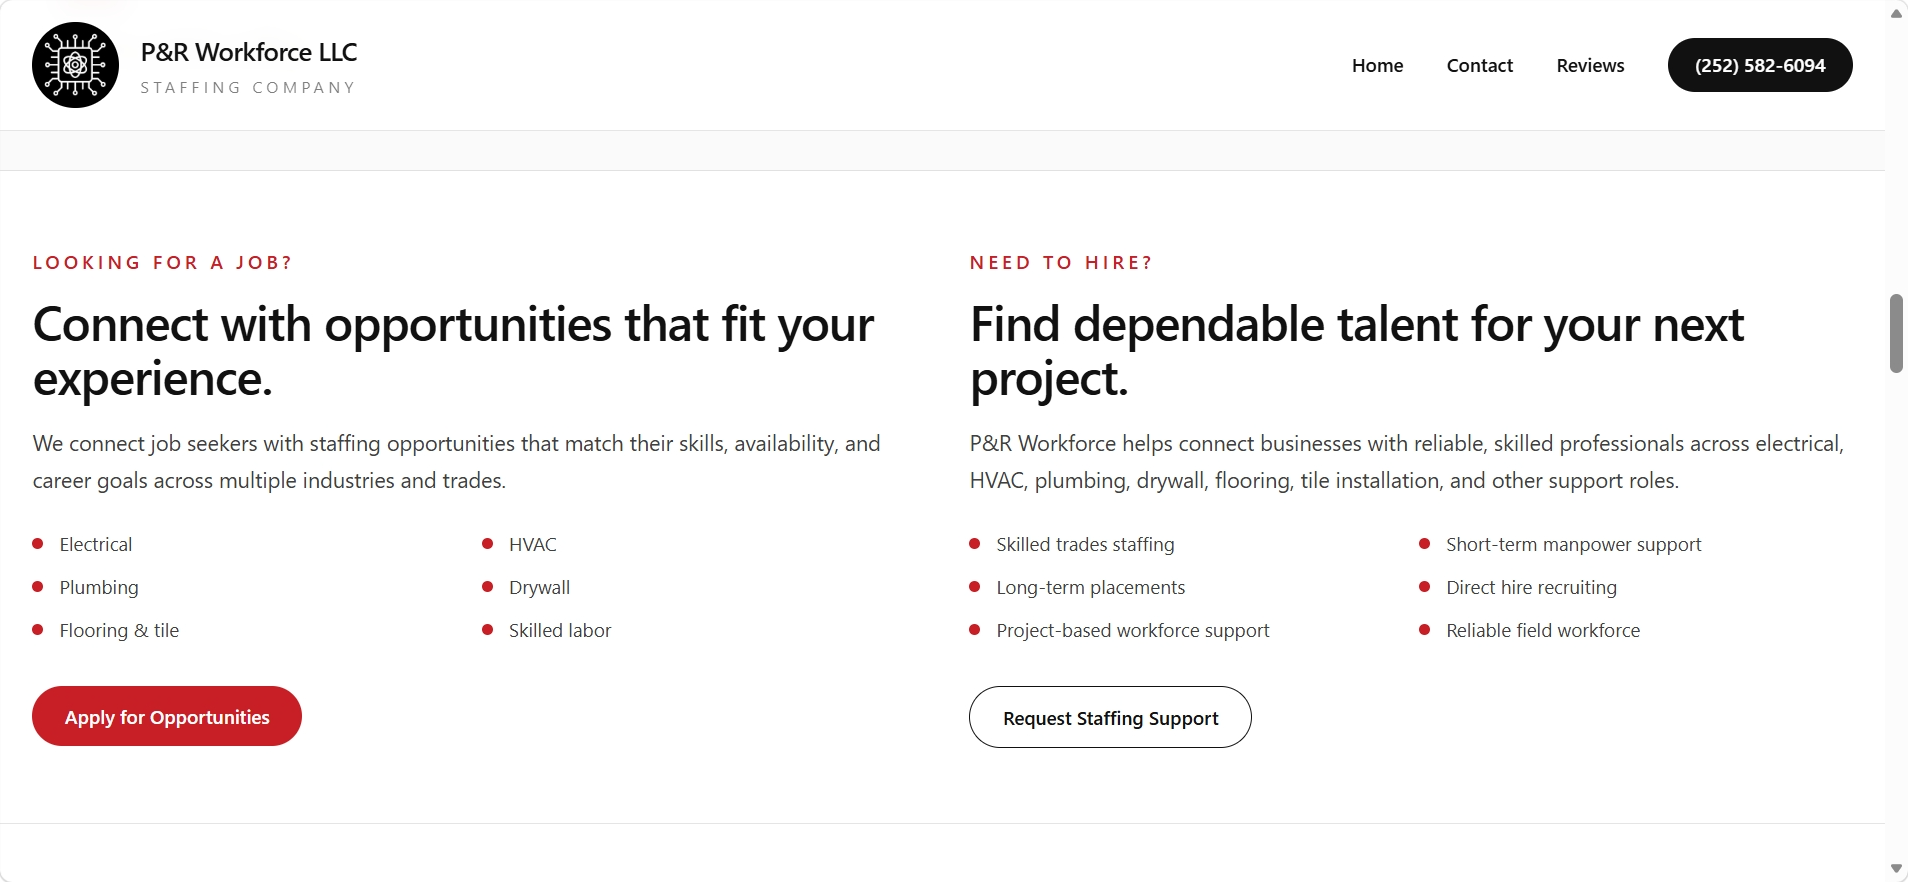1908x882 pixels.
Task: Click the "Looking for a job?" heading label
Action: [162, 263]
